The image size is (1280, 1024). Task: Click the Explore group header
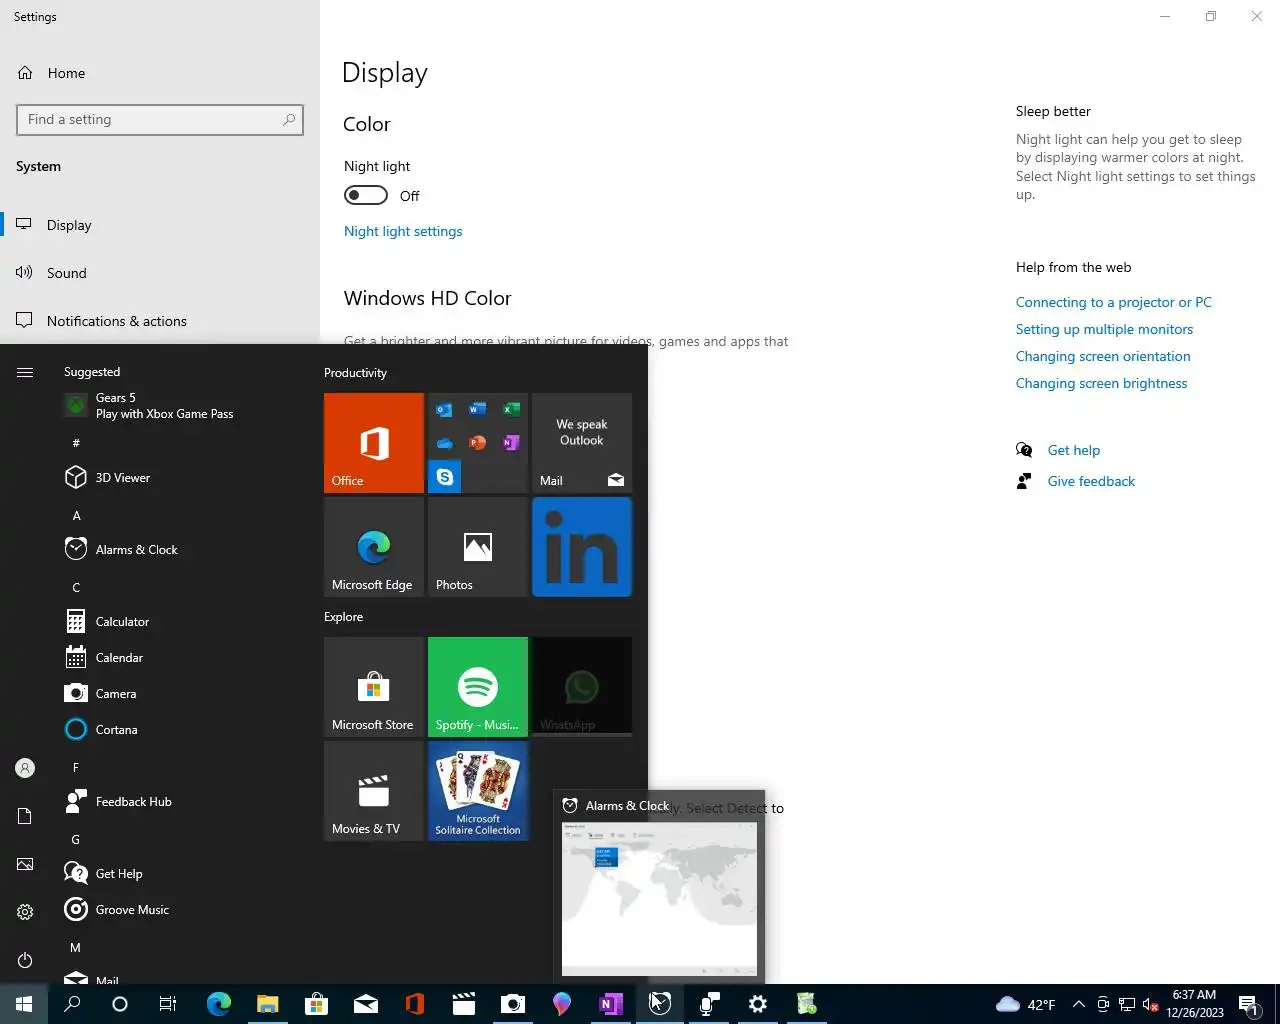pyautogui.click(x=343, y=617)
